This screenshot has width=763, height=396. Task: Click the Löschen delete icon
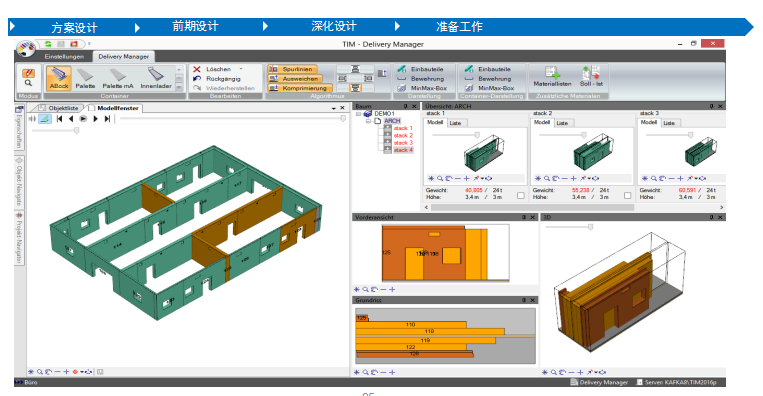click(x=197, y=69)
